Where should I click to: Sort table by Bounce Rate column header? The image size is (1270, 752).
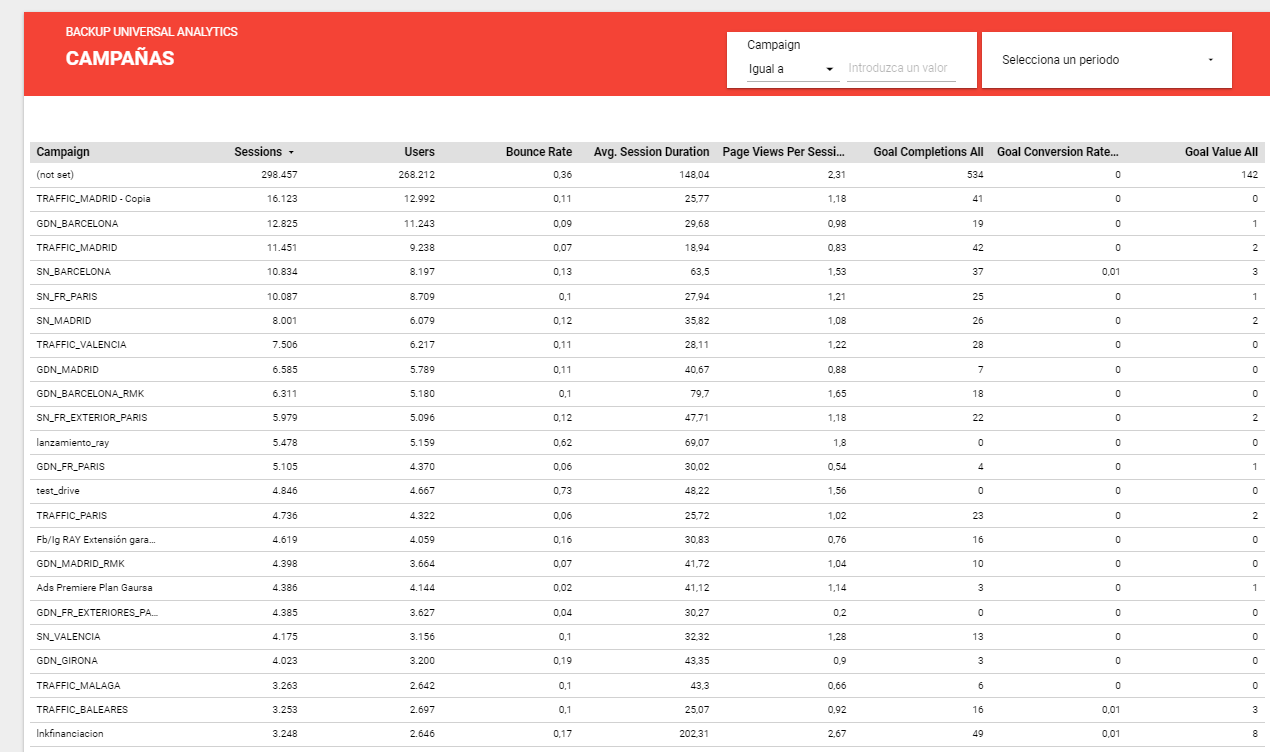click(x=538, y=152)
